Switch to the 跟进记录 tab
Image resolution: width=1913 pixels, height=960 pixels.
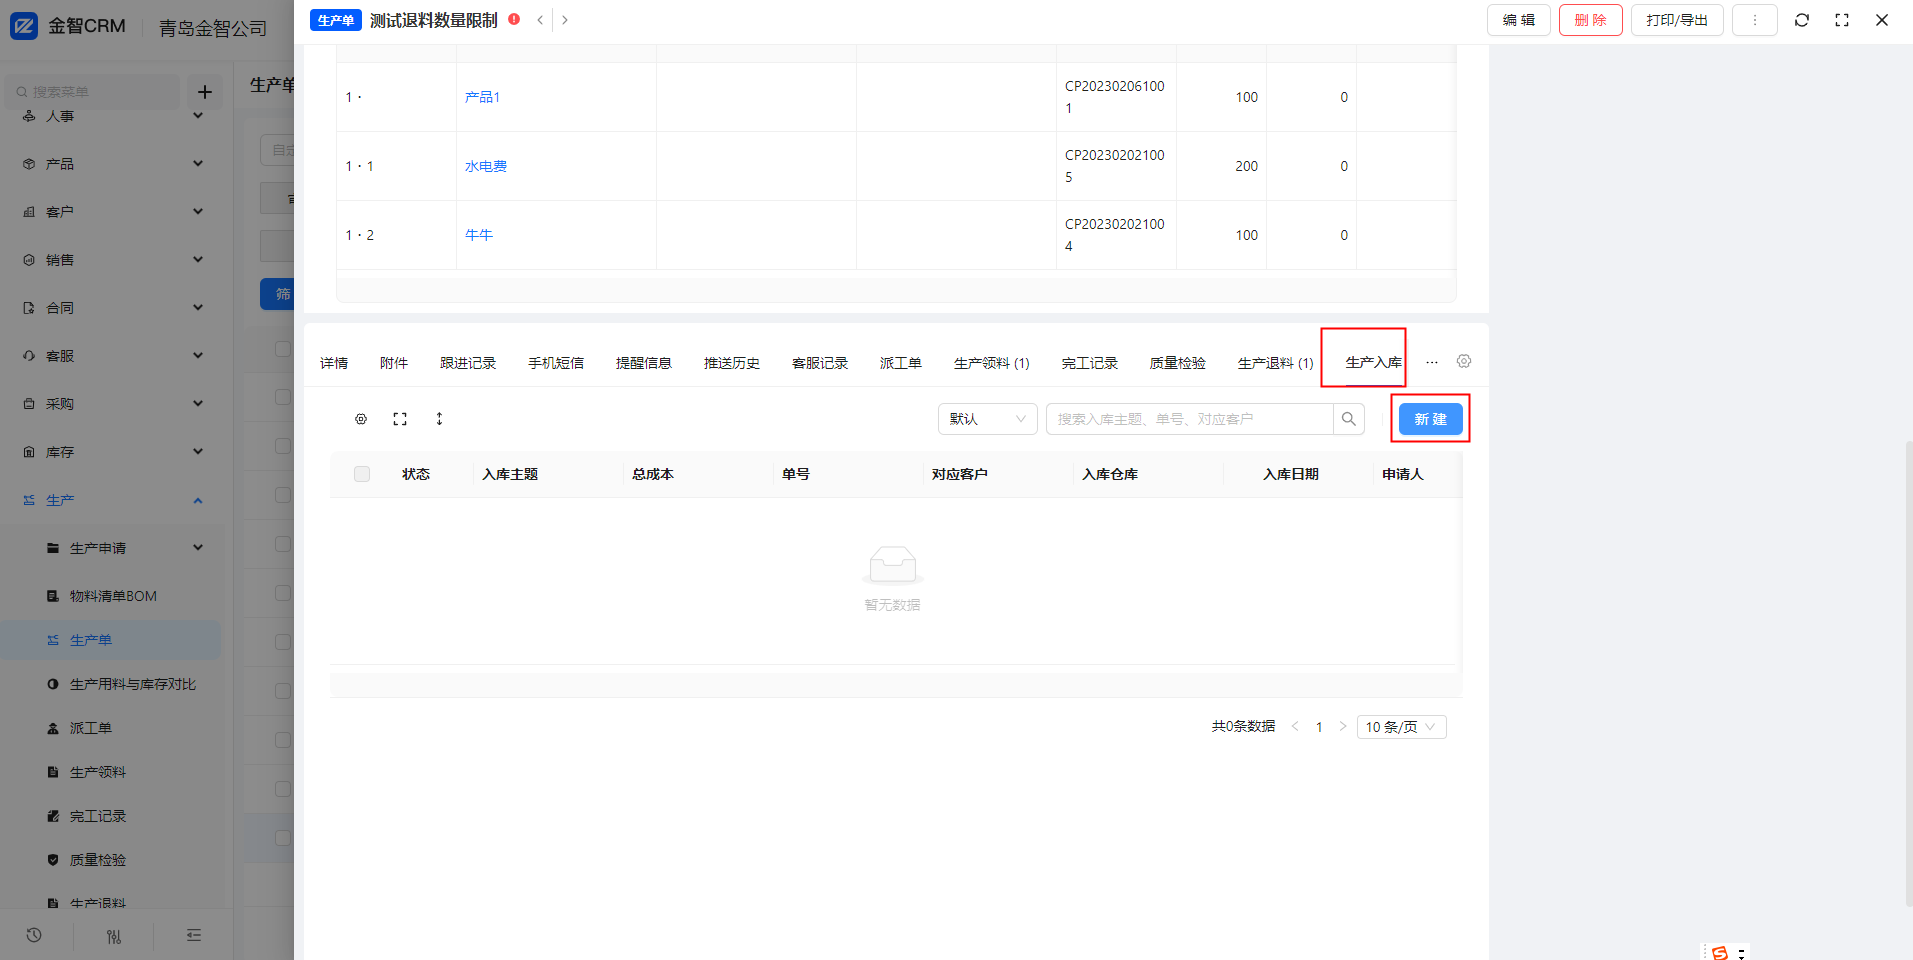(468, 363)
